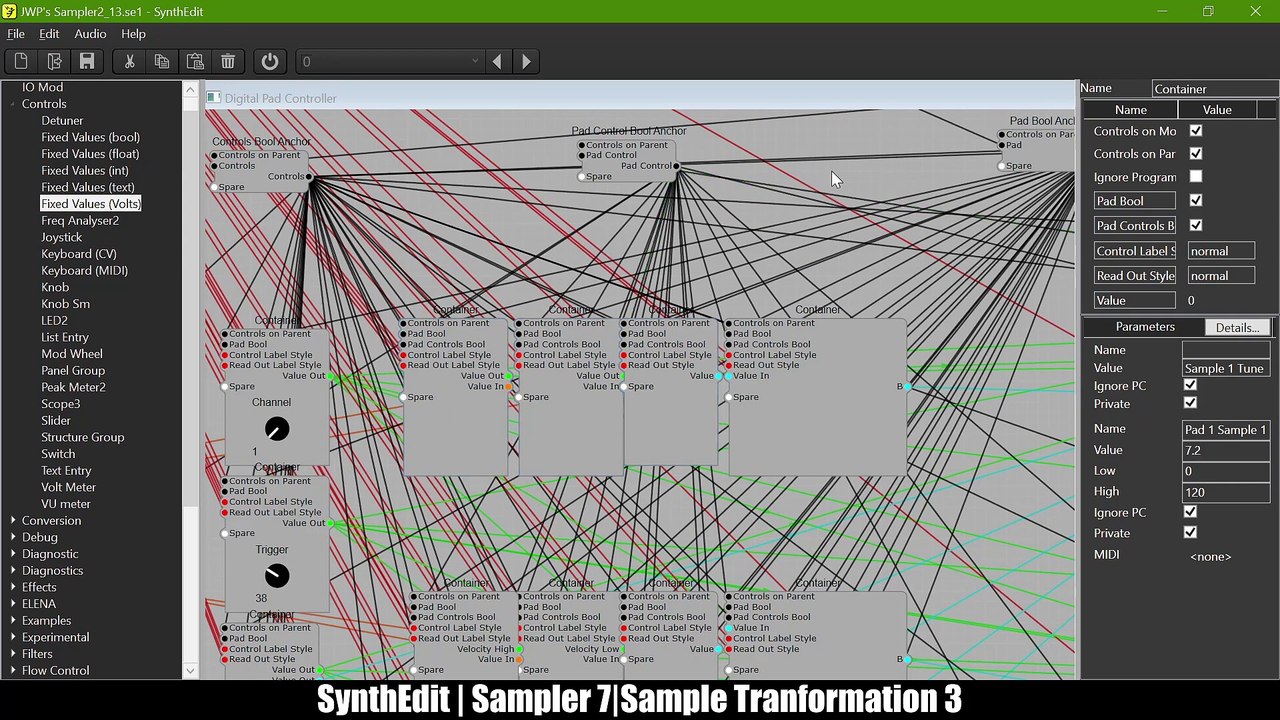Image resolution: width=1280 pixels, height=720 pixels.
Task: Save the project with floppy icon
Action: click(87, 61)
